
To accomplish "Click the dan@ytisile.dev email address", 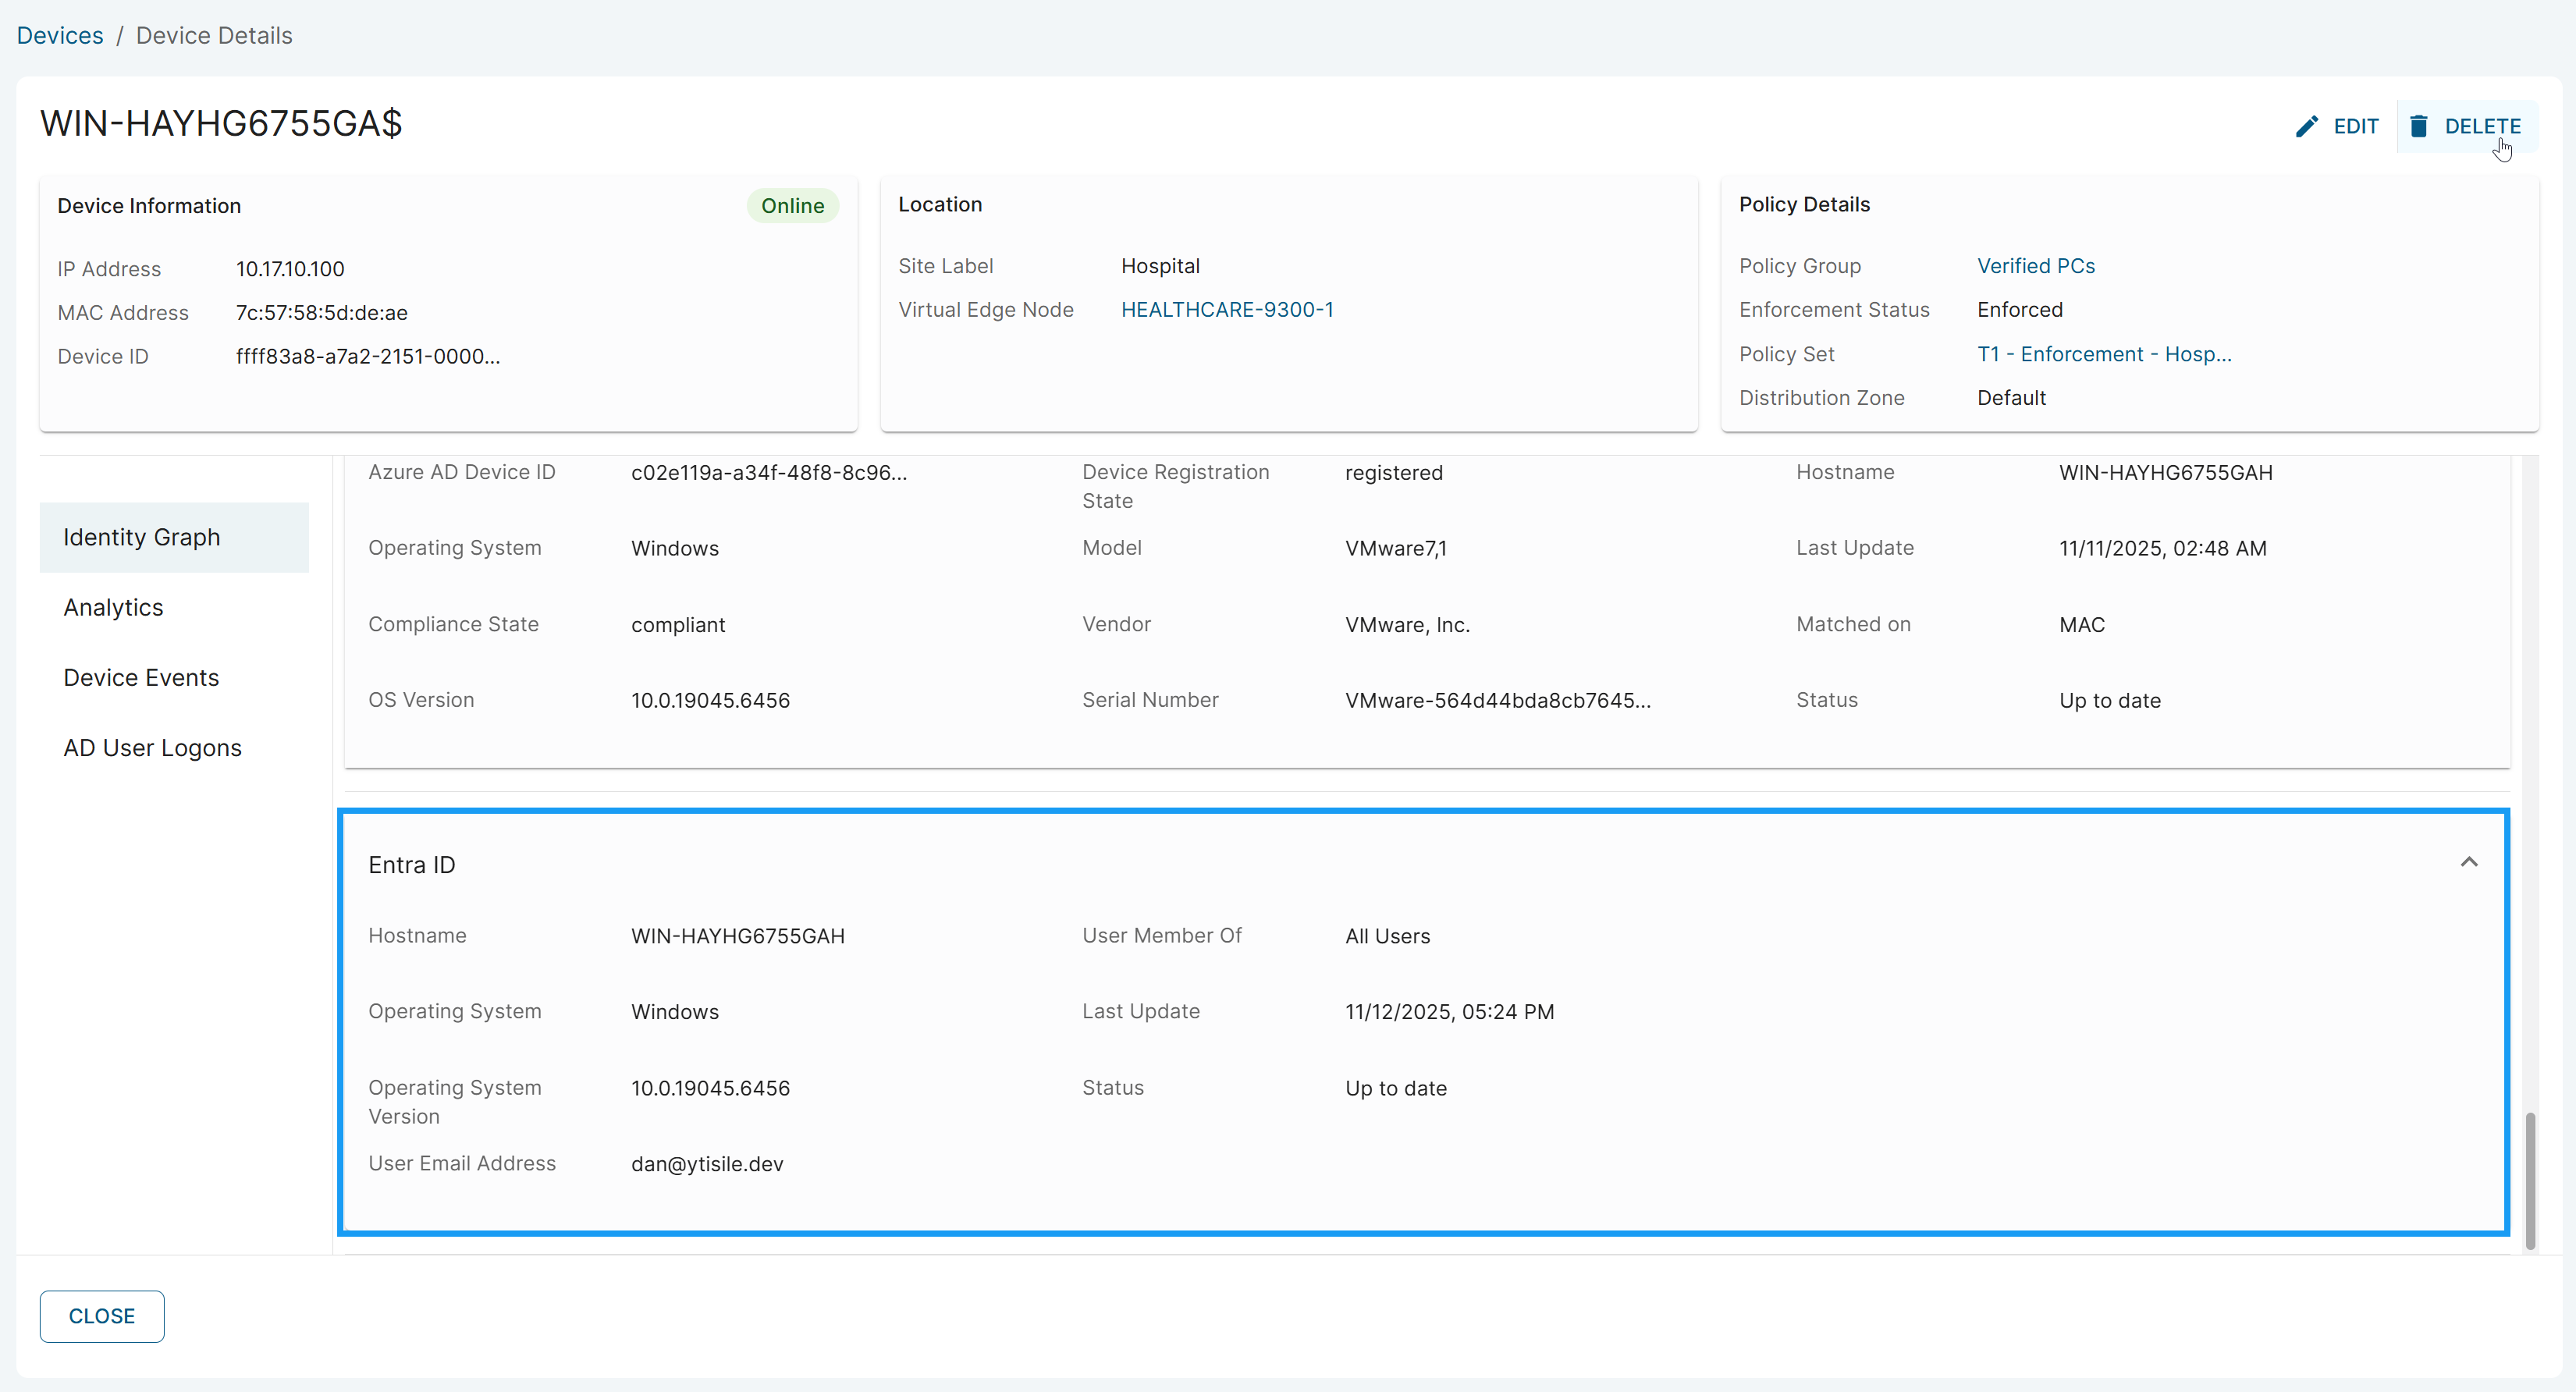I will point(707,1164).
